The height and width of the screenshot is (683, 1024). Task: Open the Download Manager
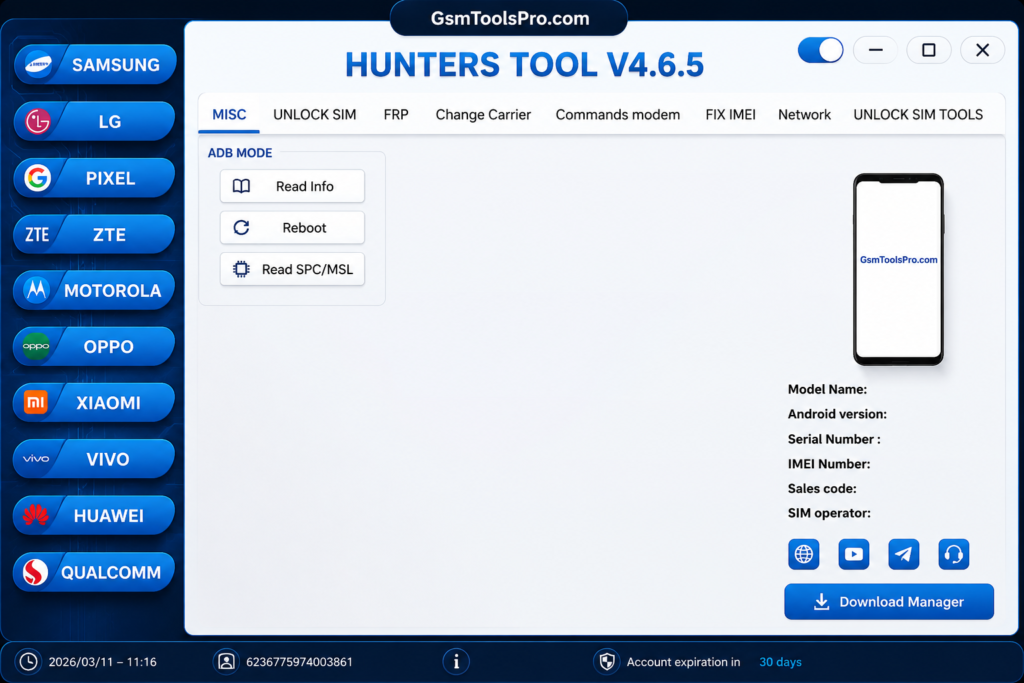coord(889,601)
